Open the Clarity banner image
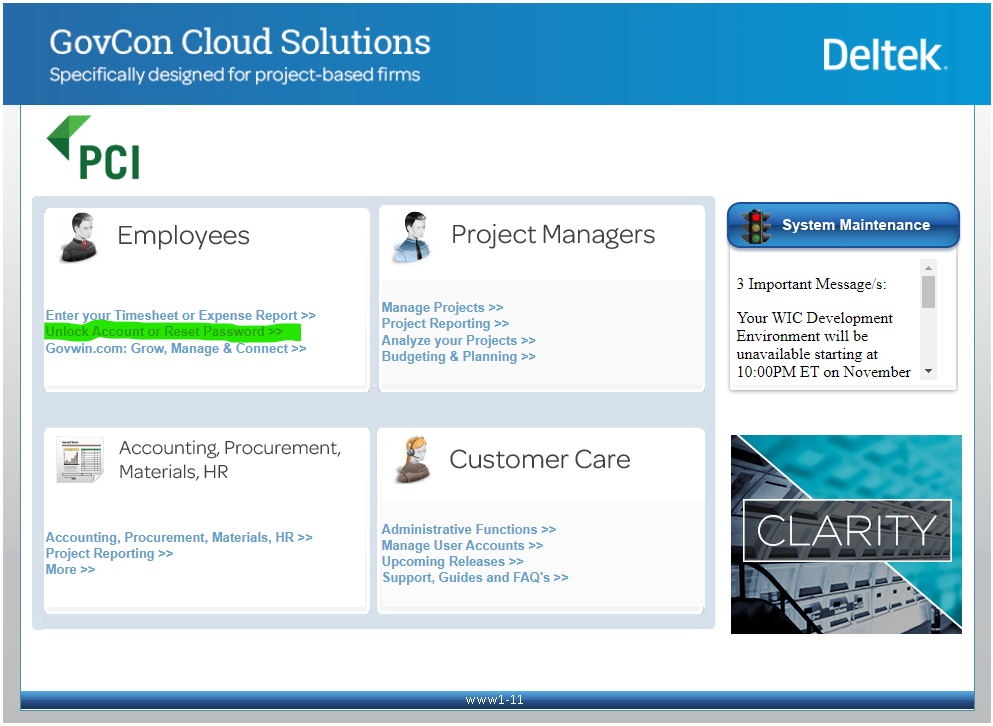The image size is (993, 726). [846, 534]
